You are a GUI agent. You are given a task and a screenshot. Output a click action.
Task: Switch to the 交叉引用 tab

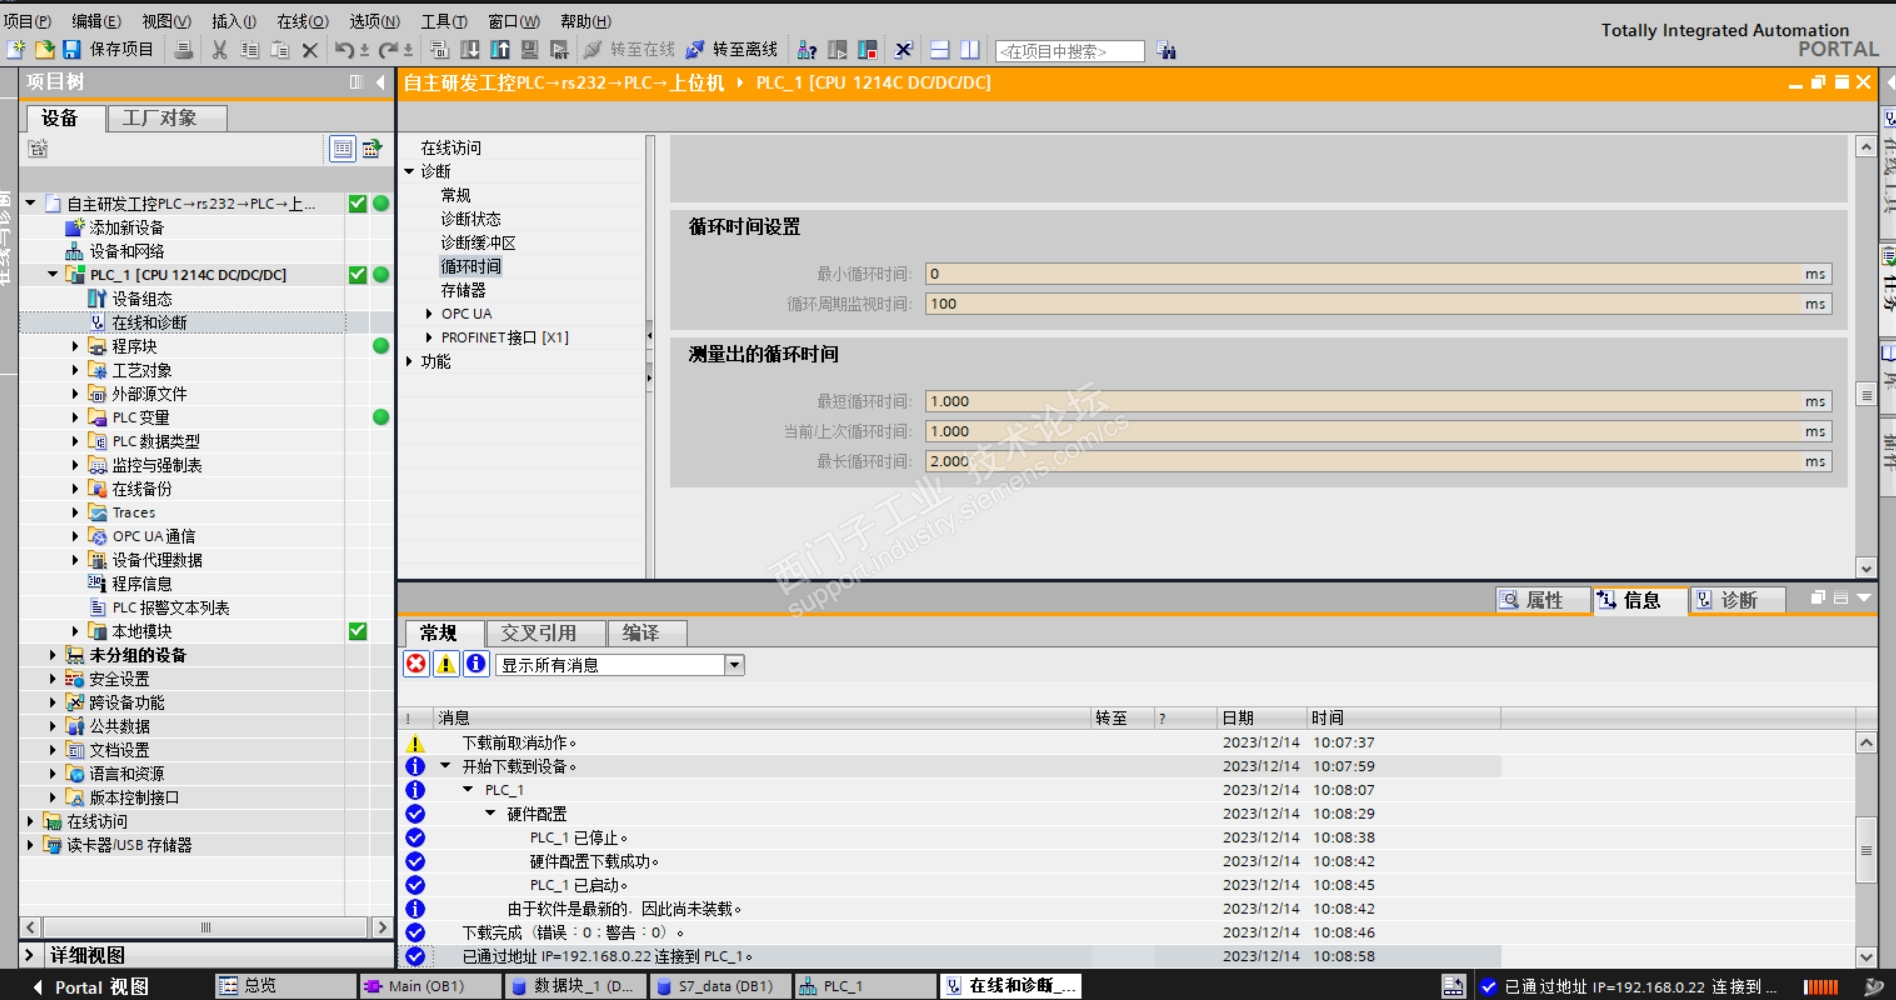(545, 633)
